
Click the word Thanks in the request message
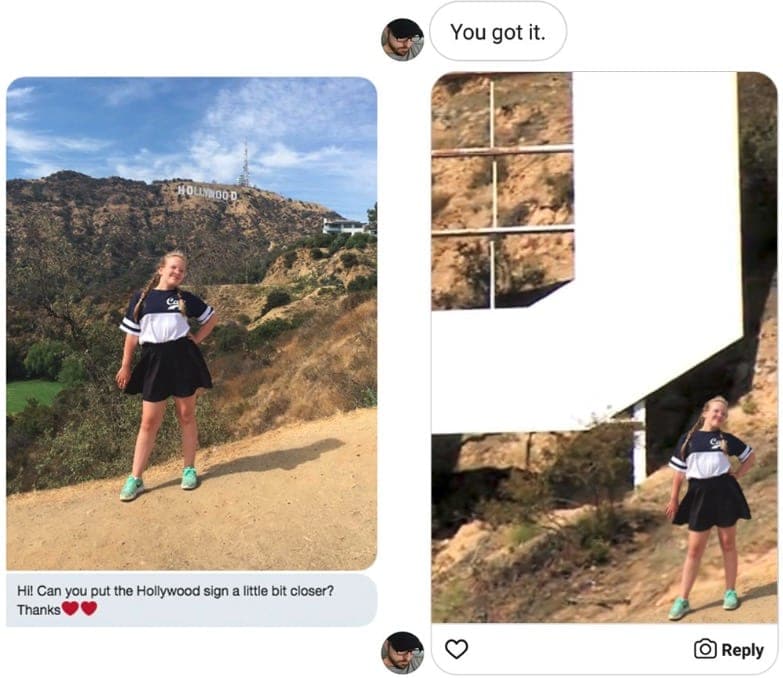(x=39, y=610)
